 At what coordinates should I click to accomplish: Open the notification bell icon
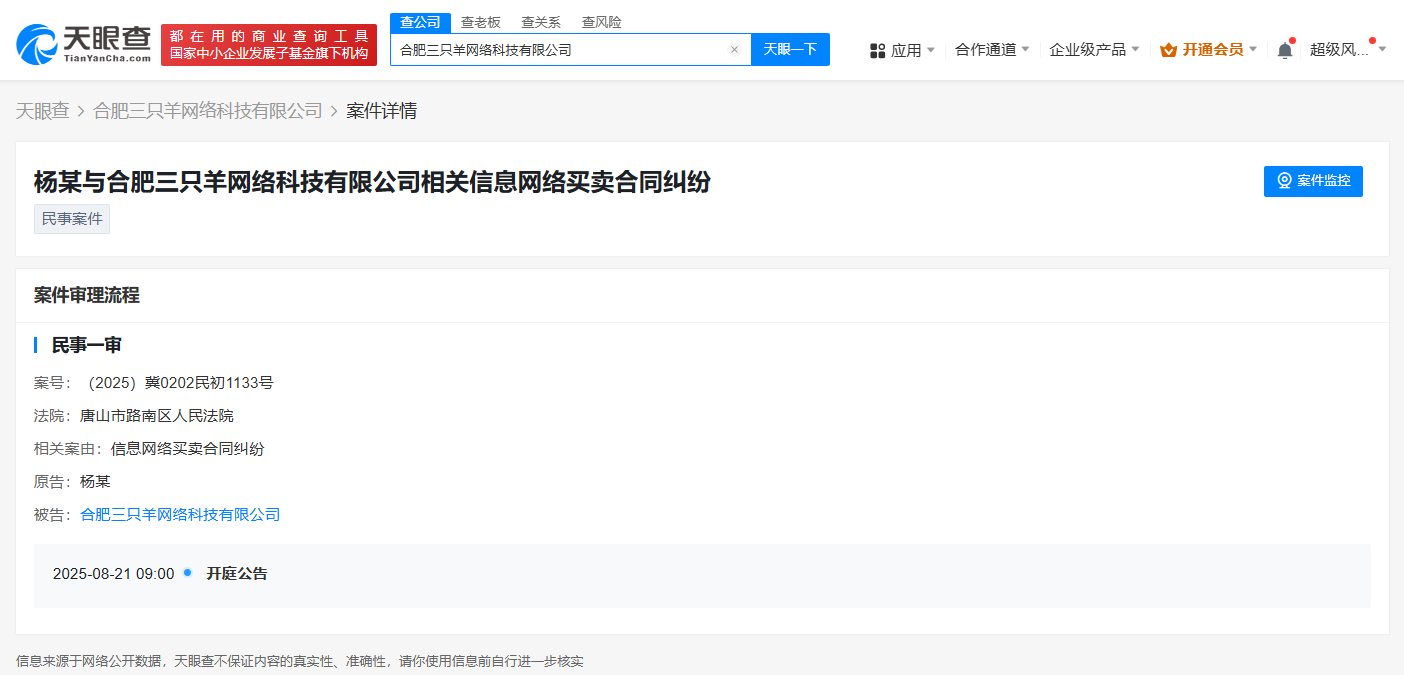click(1286, 47)
